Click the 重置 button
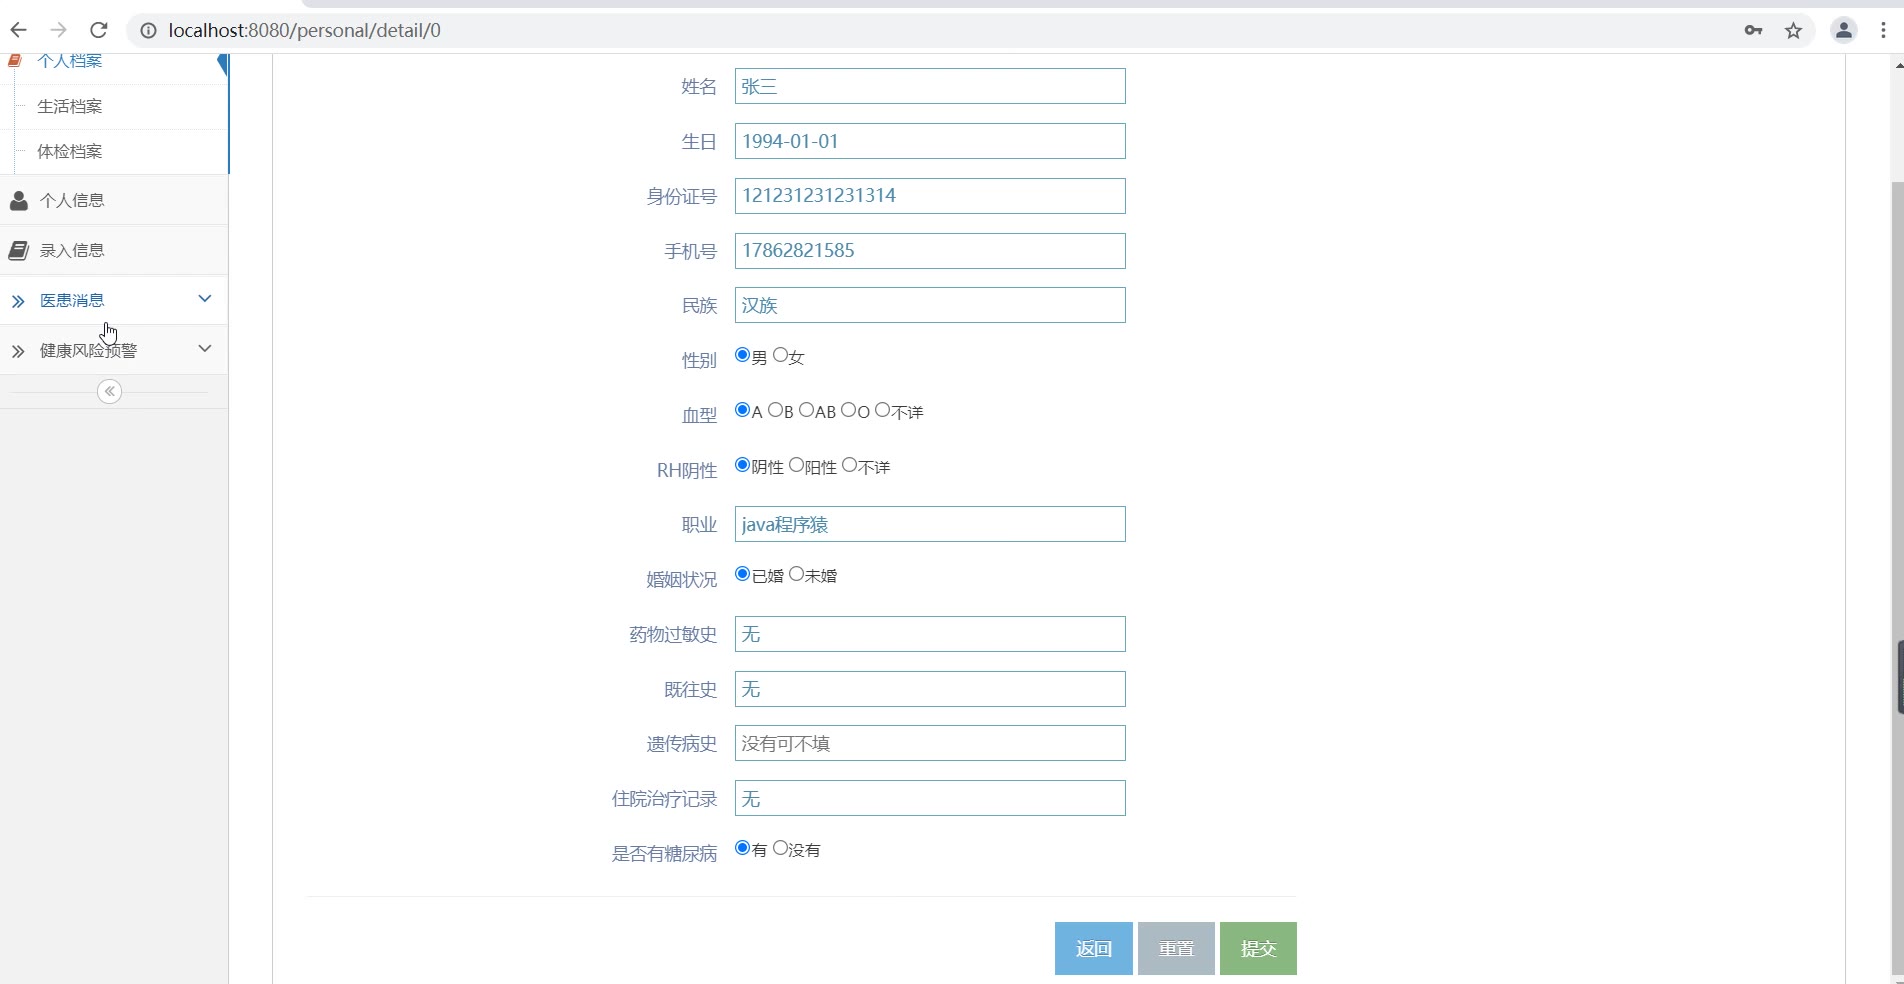 pyautogui.click(x=1176, y=948)
